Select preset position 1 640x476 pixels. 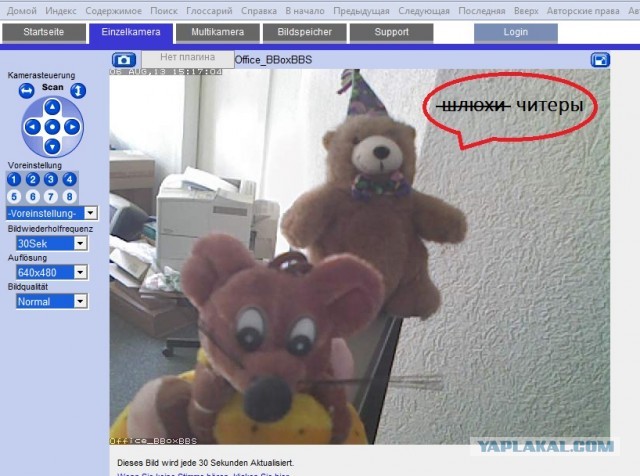pyautogui.click(x=14, y=179)
